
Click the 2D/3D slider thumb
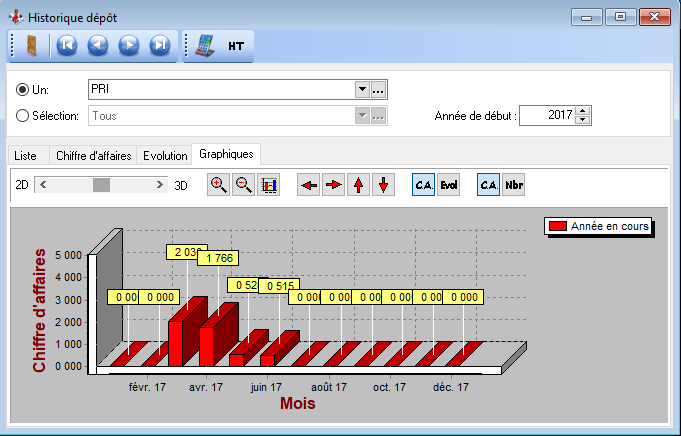(101, 185)
